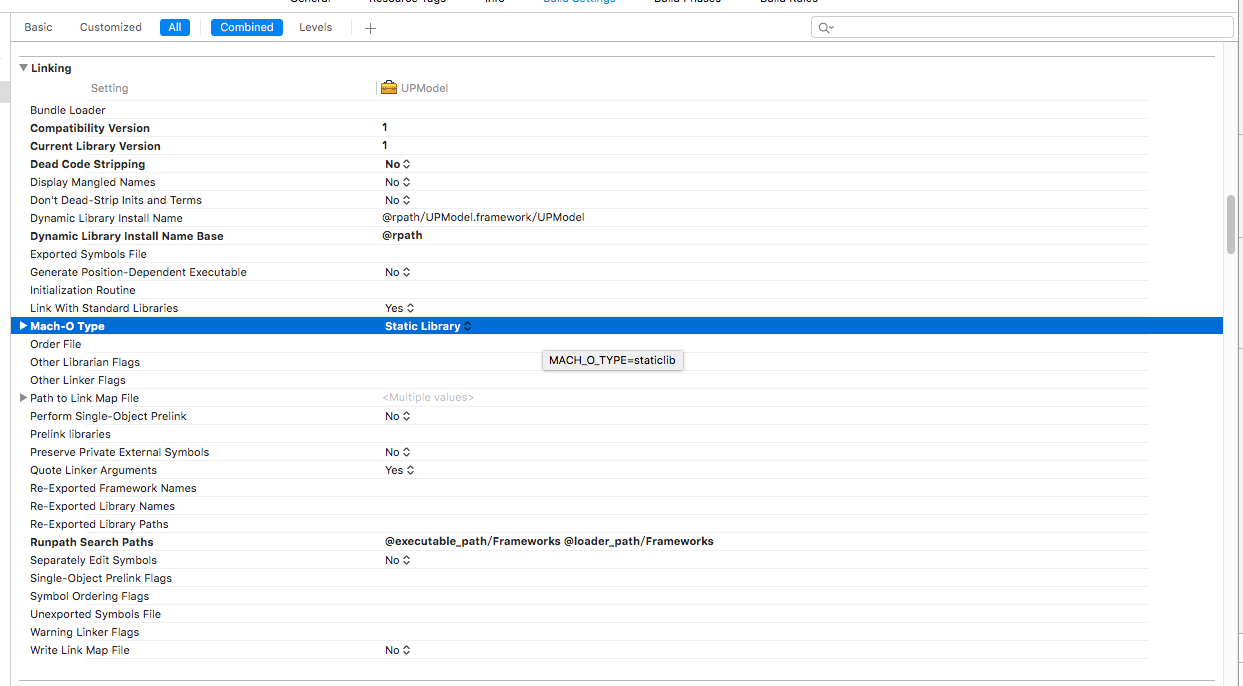Click the add build setting plus icon
Viewport: 1243px width, 686px height.
[x=370, y=28]
